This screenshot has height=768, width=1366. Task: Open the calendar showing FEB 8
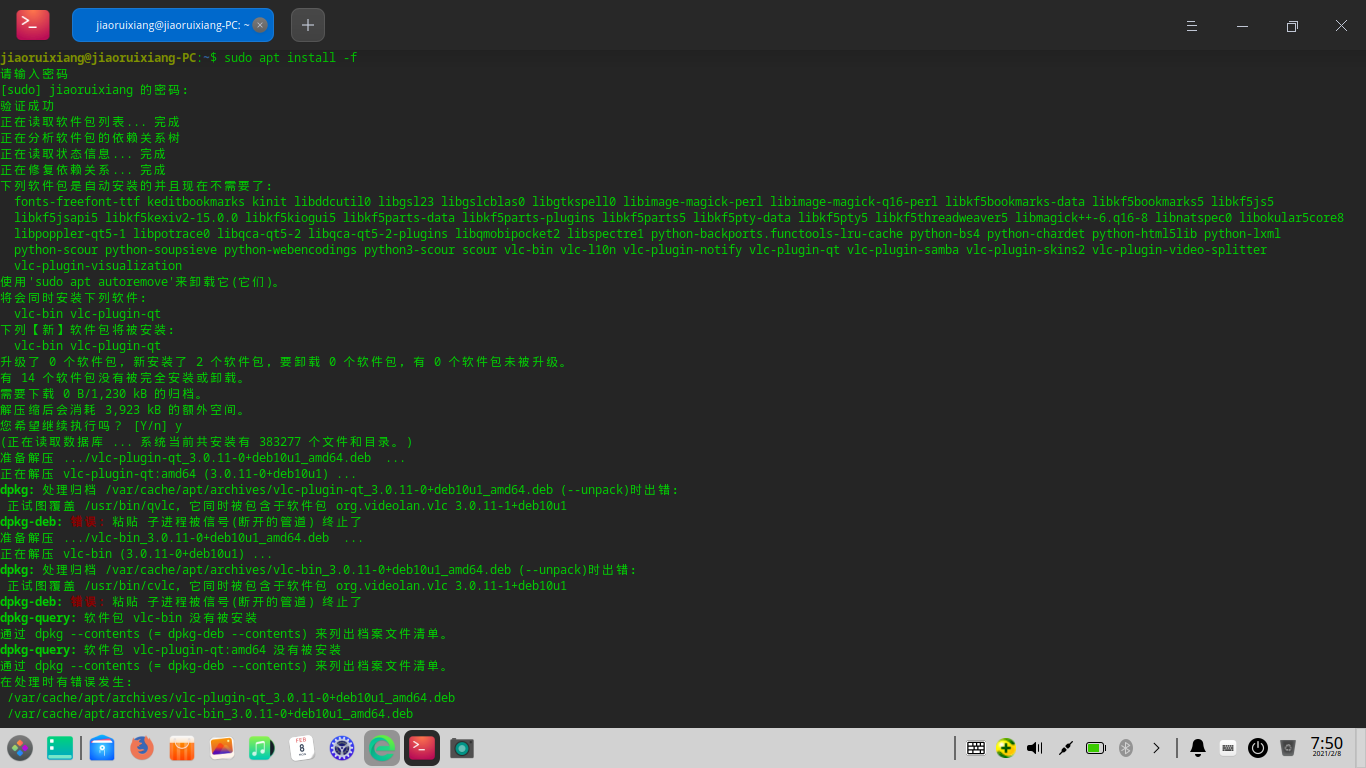(x=302, y=748)
